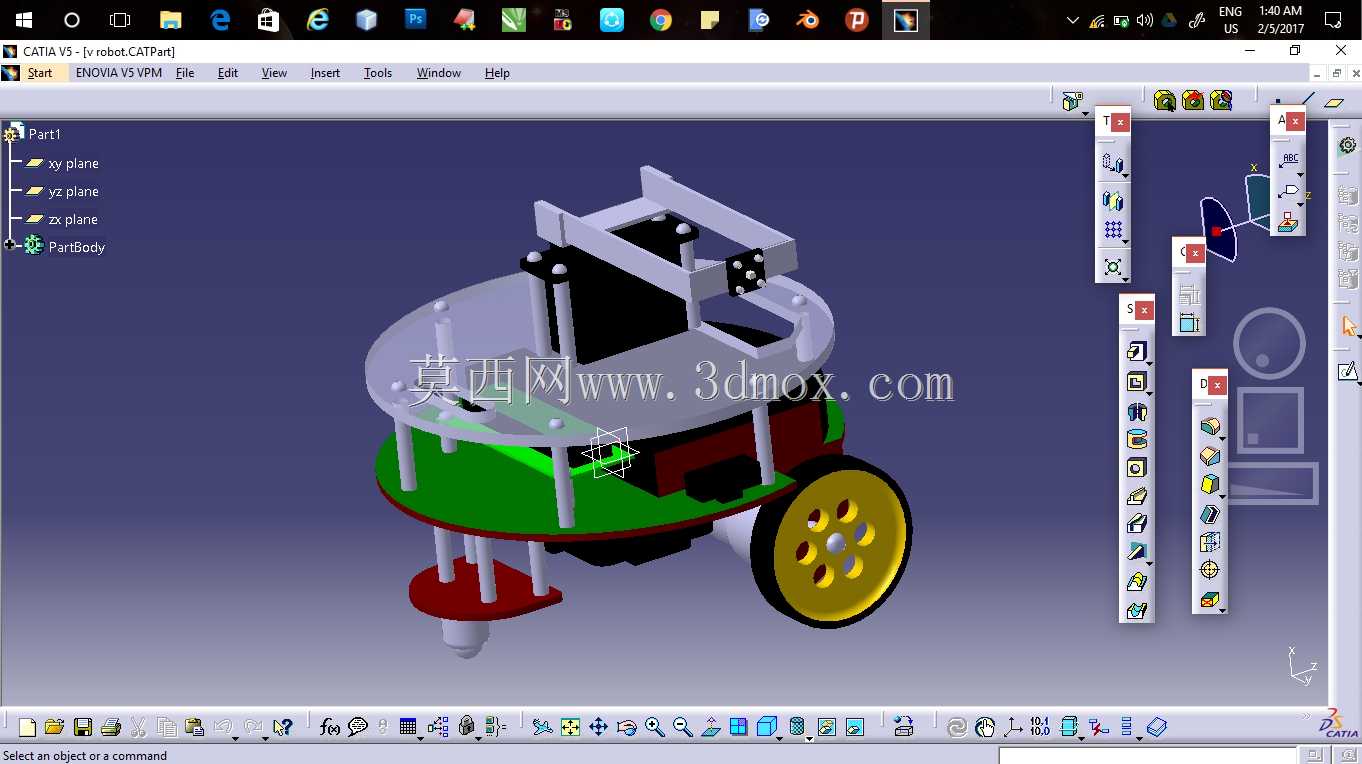Select the Pad tool
Viewport: 1362px width, 764px height.
1136,352
